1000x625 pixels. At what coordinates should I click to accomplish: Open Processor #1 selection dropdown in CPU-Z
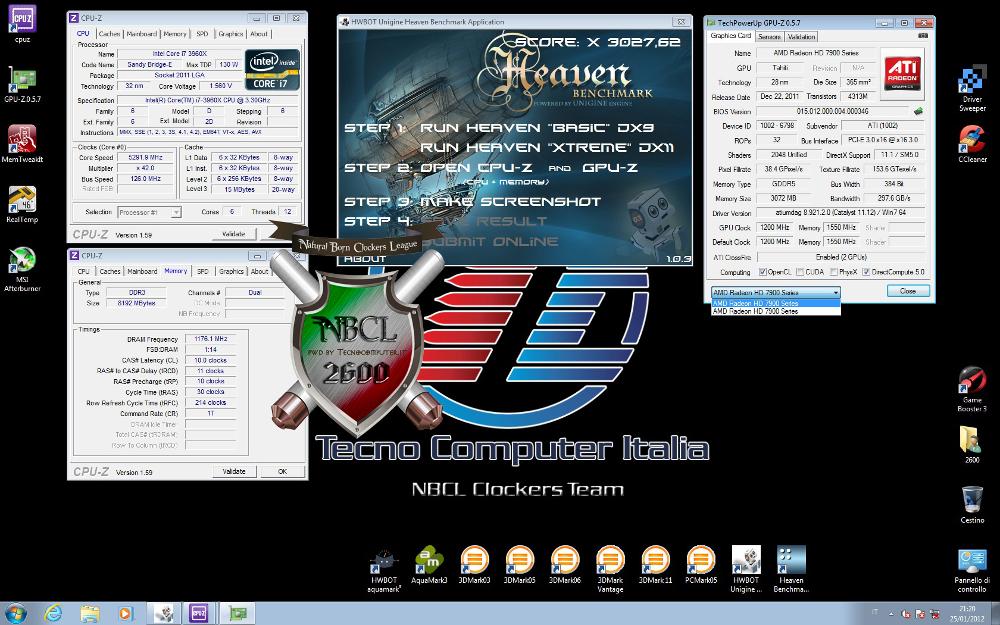(149, 212)
